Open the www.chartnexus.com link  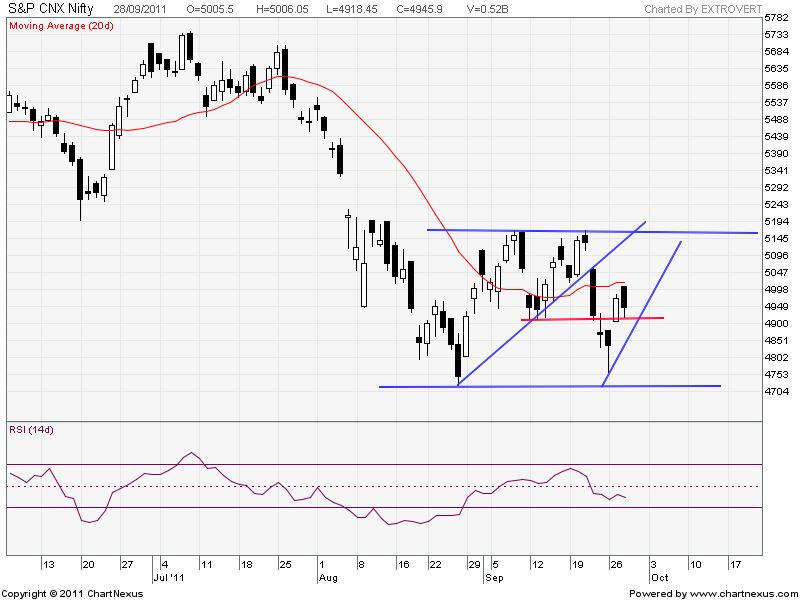click(741, 593)
